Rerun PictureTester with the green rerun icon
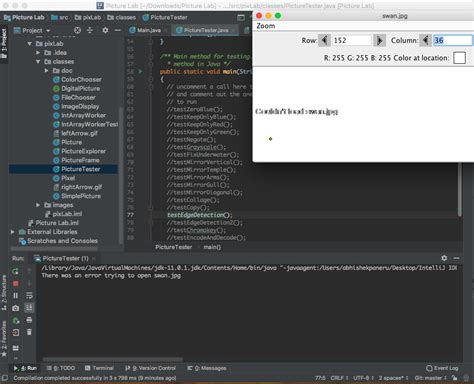The width and height of the screenshot is (474, 384). [15, 271]
